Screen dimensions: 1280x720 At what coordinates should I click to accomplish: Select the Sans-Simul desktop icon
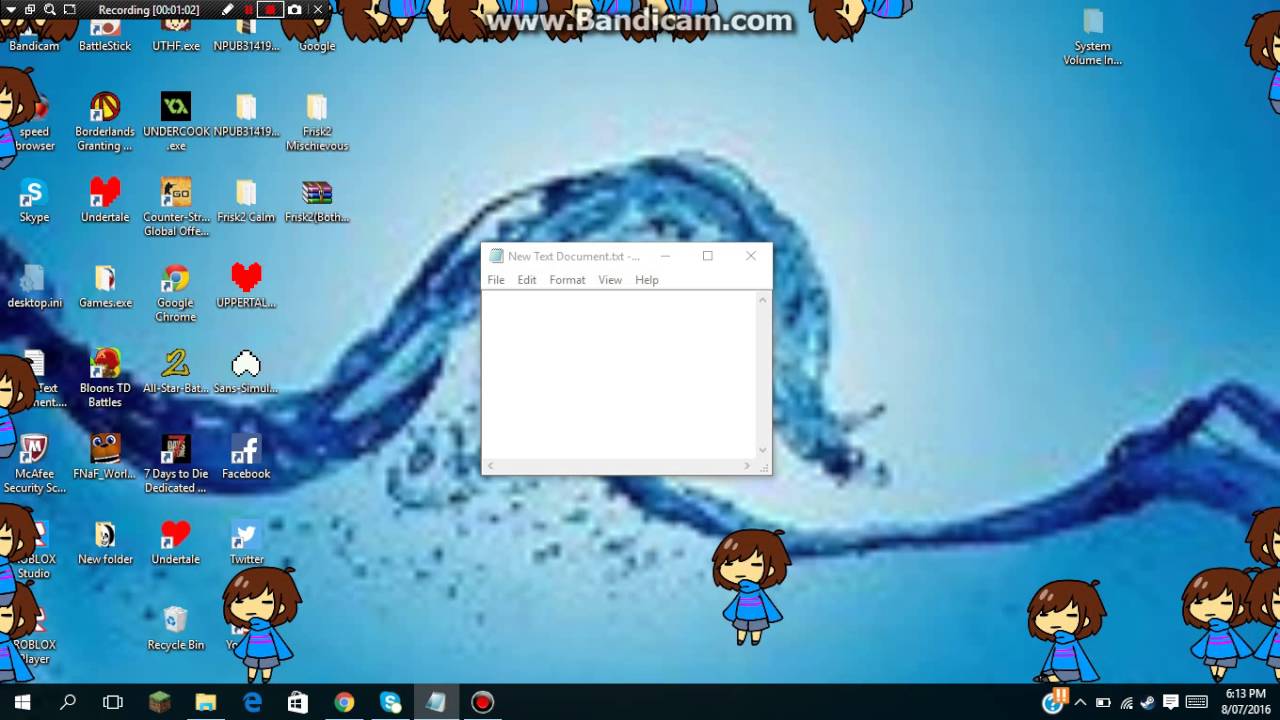click(246, 371)
